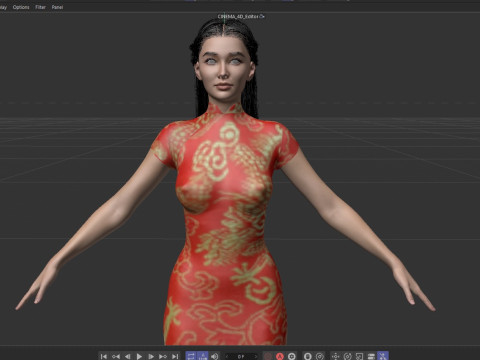480x360 pixels.
Task: Toggle point level animation recording
Action: point(383,356)
